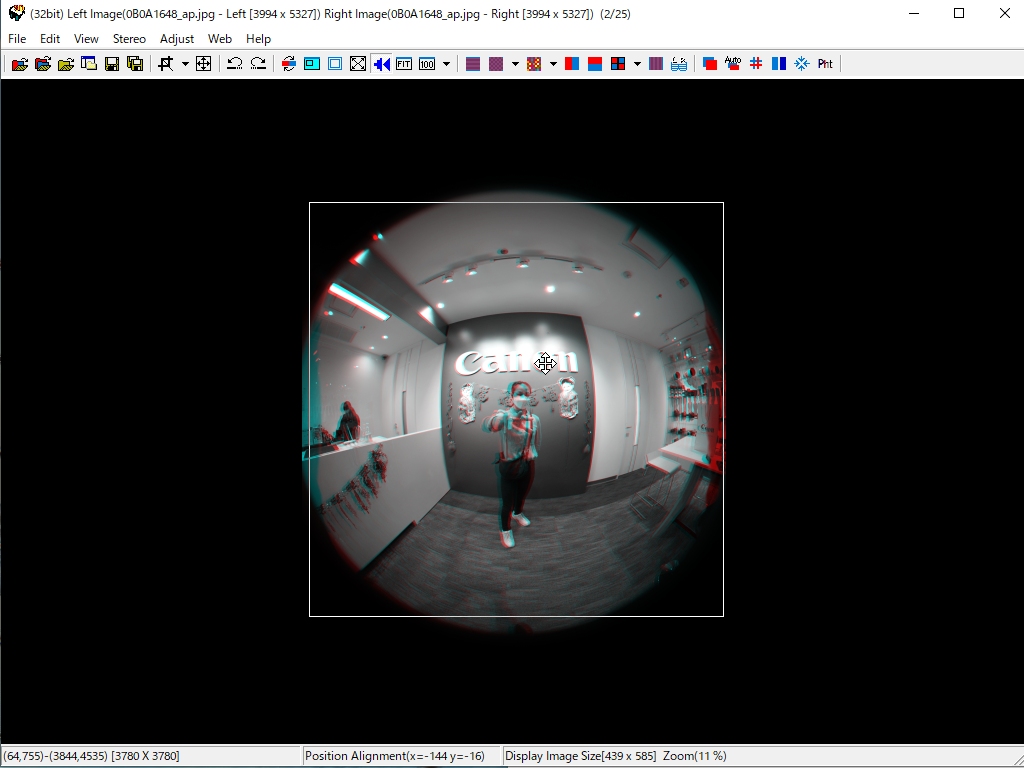Swap the left and right images
The width and height of the screenshot is (1024, 768).
coord(289,63)
